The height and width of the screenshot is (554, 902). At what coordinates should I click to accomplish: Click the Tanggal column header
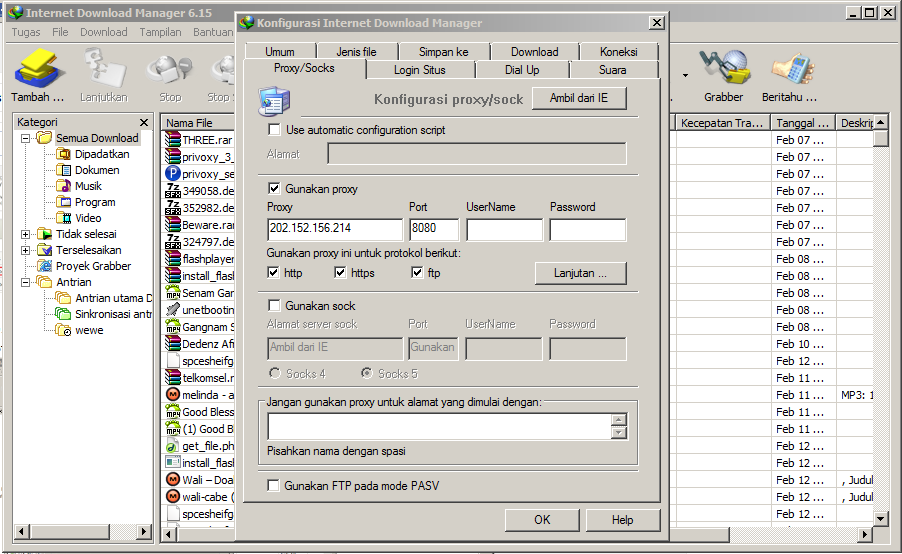803,123
